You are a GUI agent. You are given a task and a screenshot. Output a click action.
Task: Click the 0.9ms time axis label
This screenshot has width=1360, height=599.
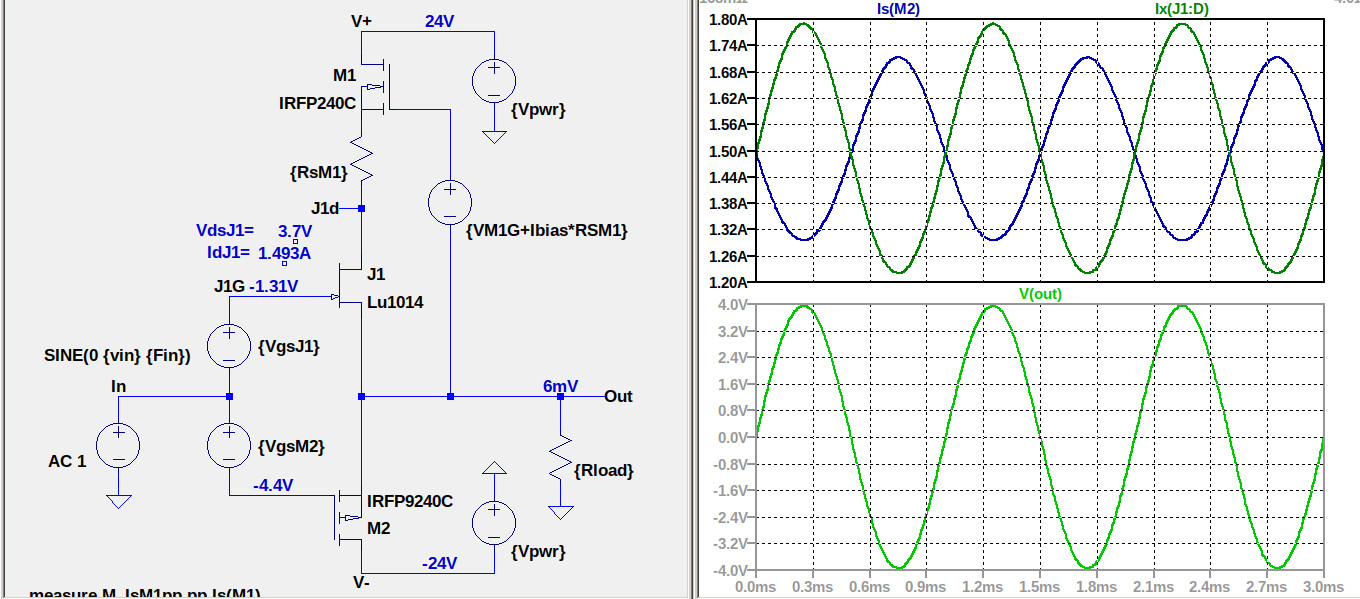(927, 586)
